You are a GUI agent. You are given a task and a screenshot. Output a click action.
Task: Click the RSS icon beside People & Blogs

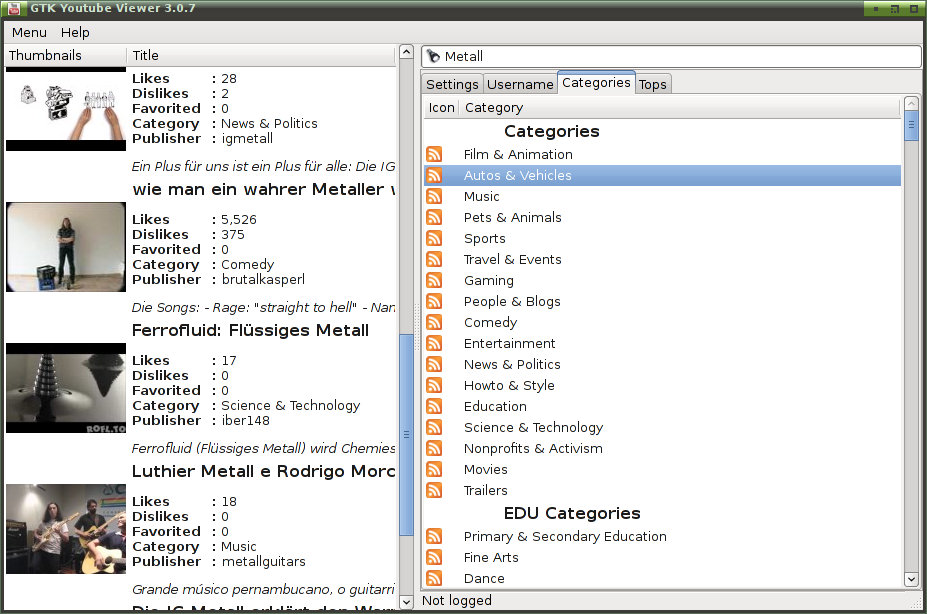pyautogui.click(x=434, y=301)
